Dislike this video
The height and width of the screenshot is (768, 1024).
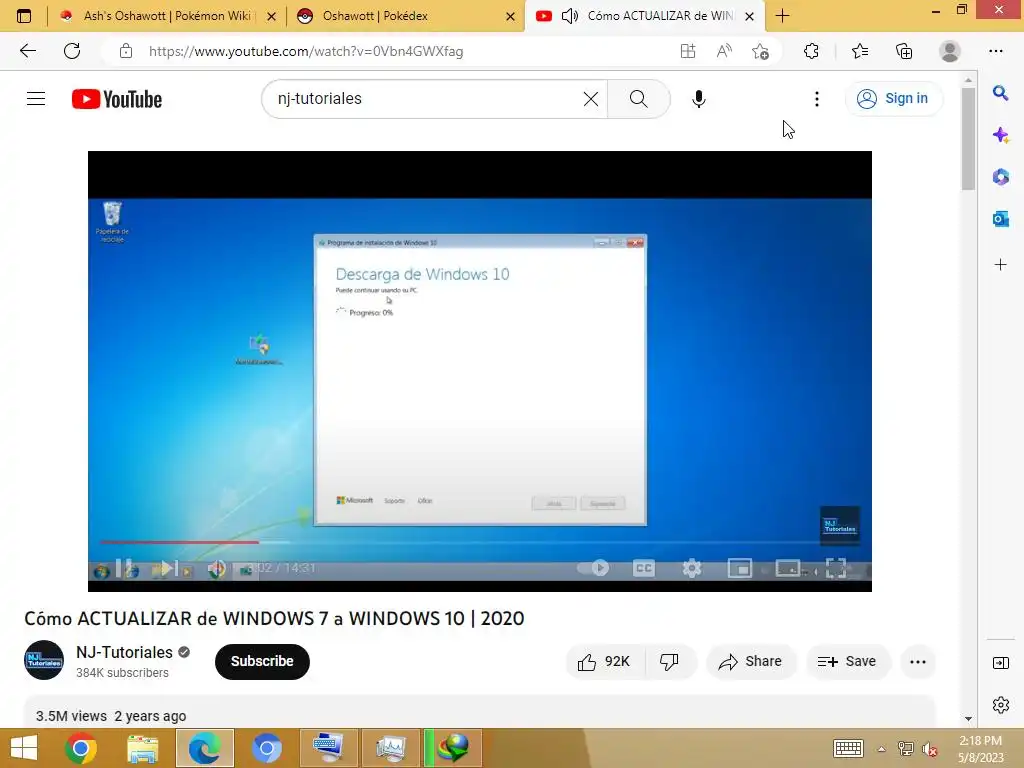point(669,662)
